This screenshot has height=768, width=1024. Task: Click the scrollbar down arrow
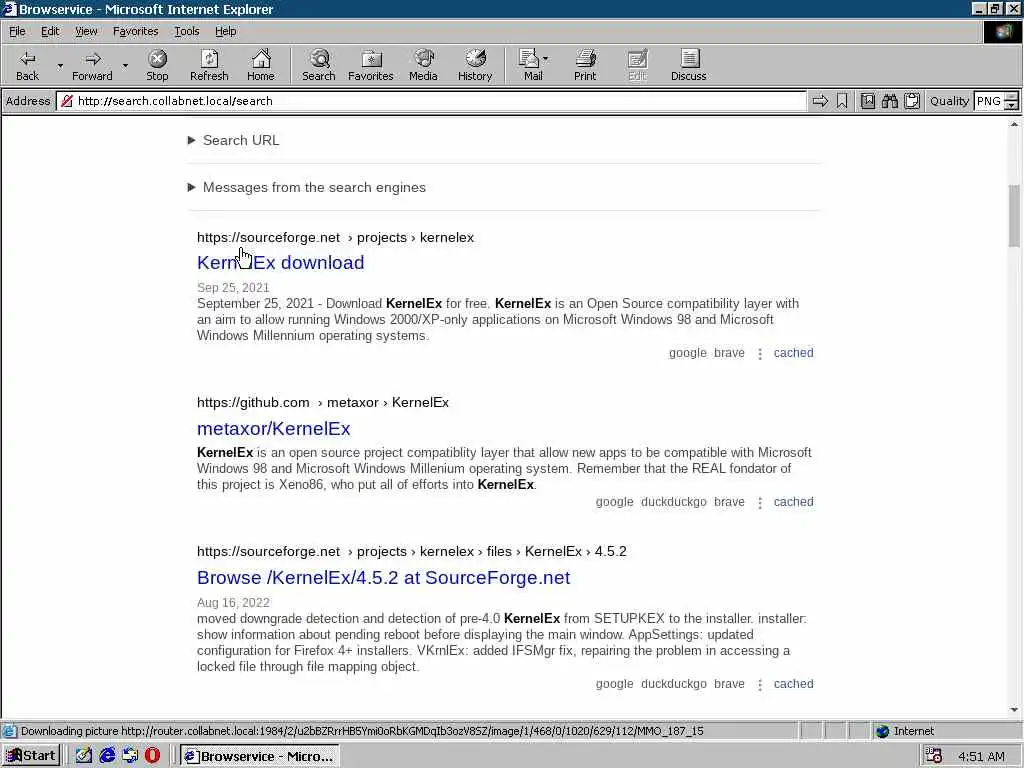point(1014,710)
